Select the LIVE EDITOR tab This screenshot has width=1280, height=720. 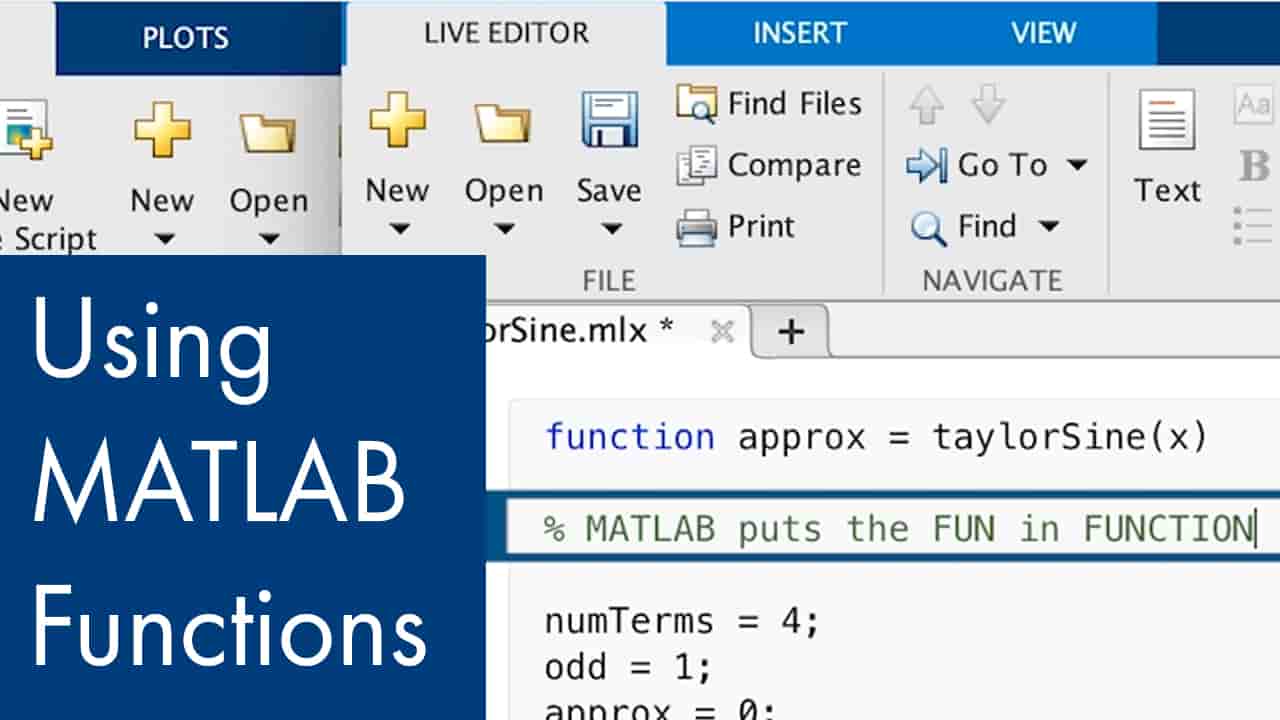click(x=505, y=33)
